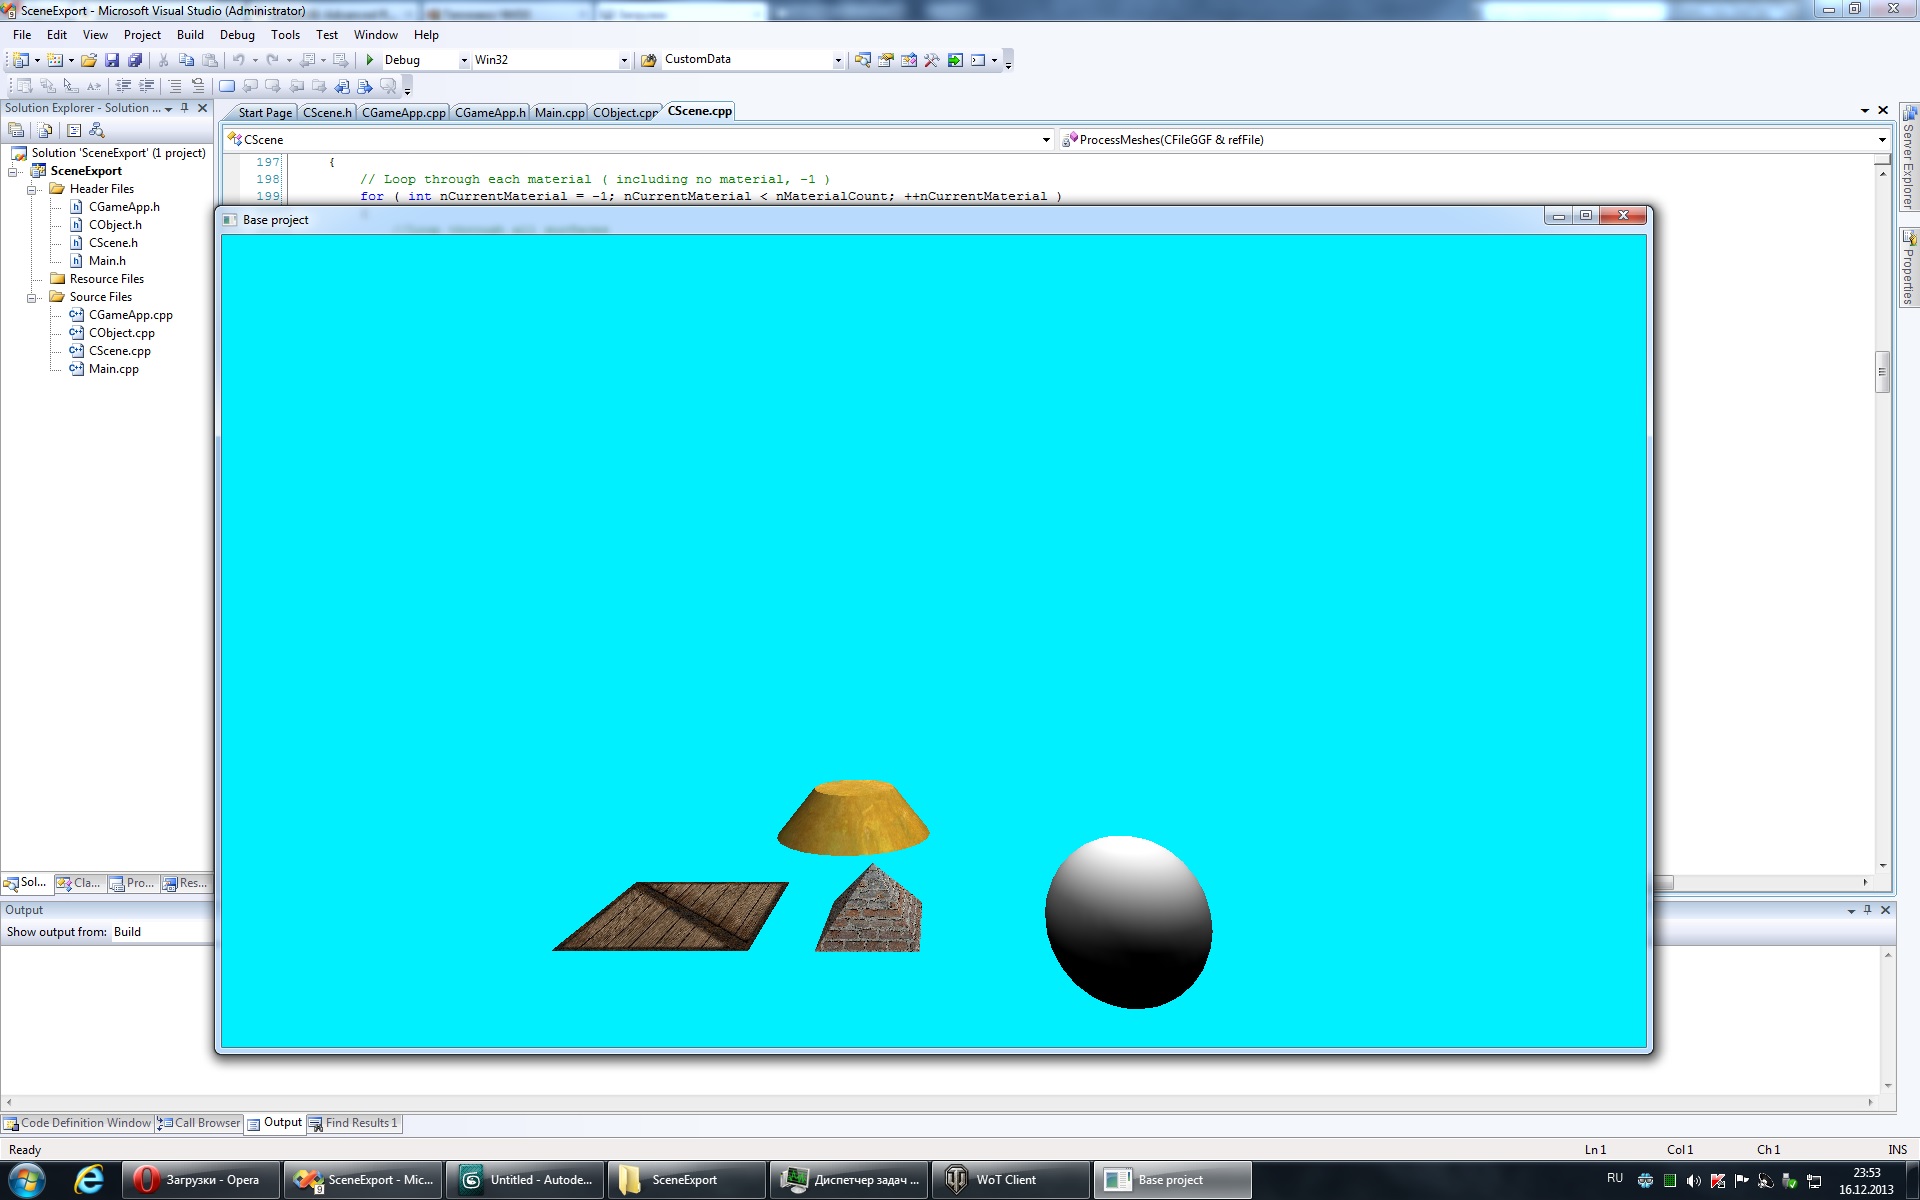Click the Save All toolbar icon
Viewport: 1920px width, 1200px height.
(135, 60)
